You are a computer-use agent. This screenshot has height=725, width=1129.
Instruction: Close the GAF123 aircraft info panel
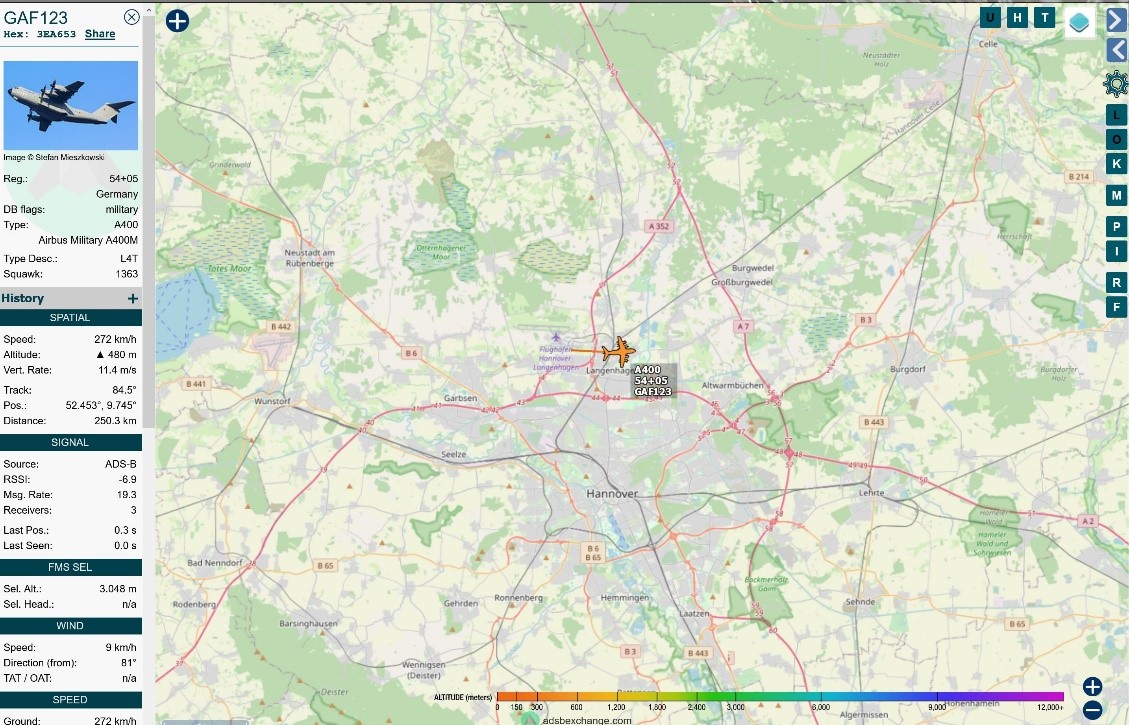pos(132,17)
